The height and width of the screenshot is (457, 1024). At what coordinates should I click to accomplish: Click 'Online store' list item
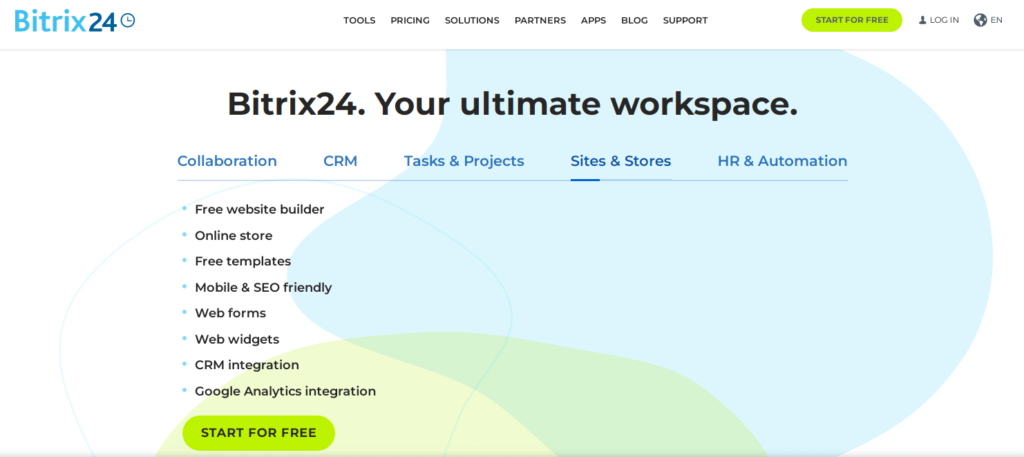(x=233, y=236)
